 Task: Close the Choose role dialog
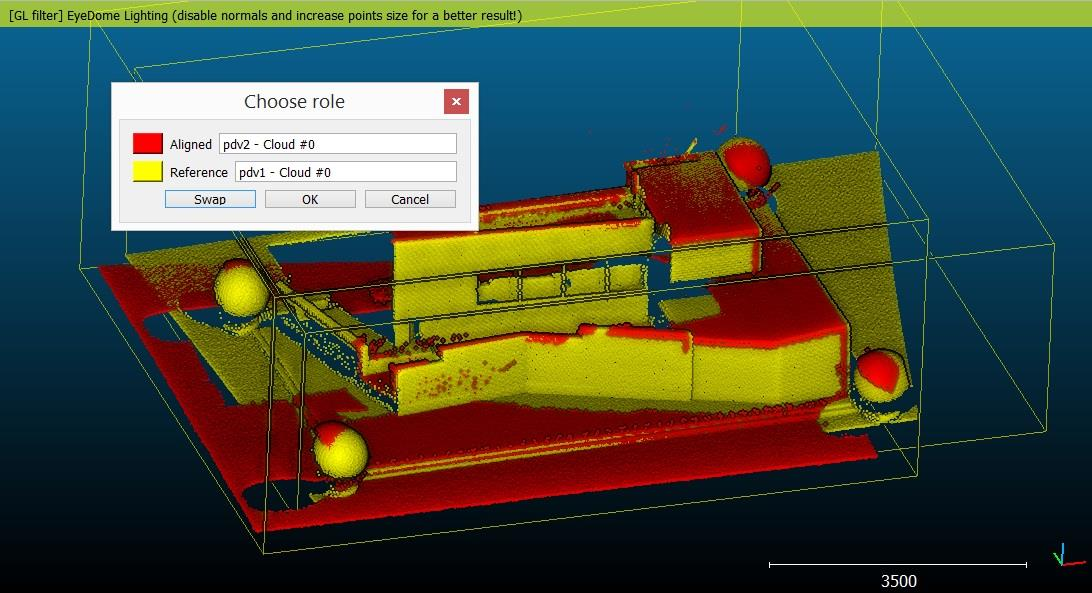[x=456, y=101]
